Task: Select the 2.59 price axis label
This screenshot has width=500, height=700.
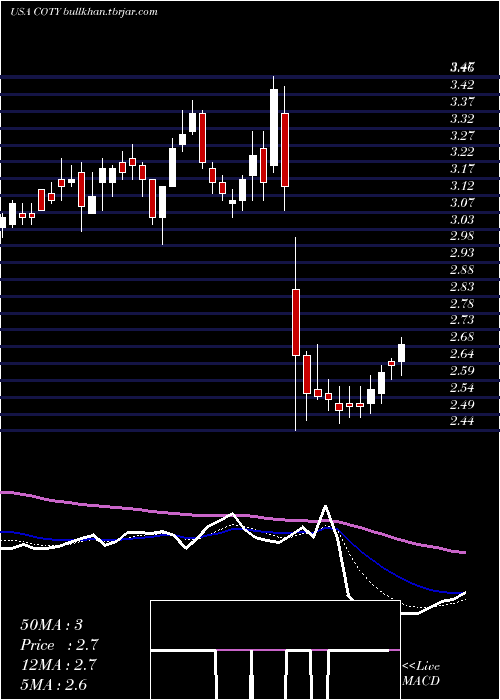Action: [462, 371]
